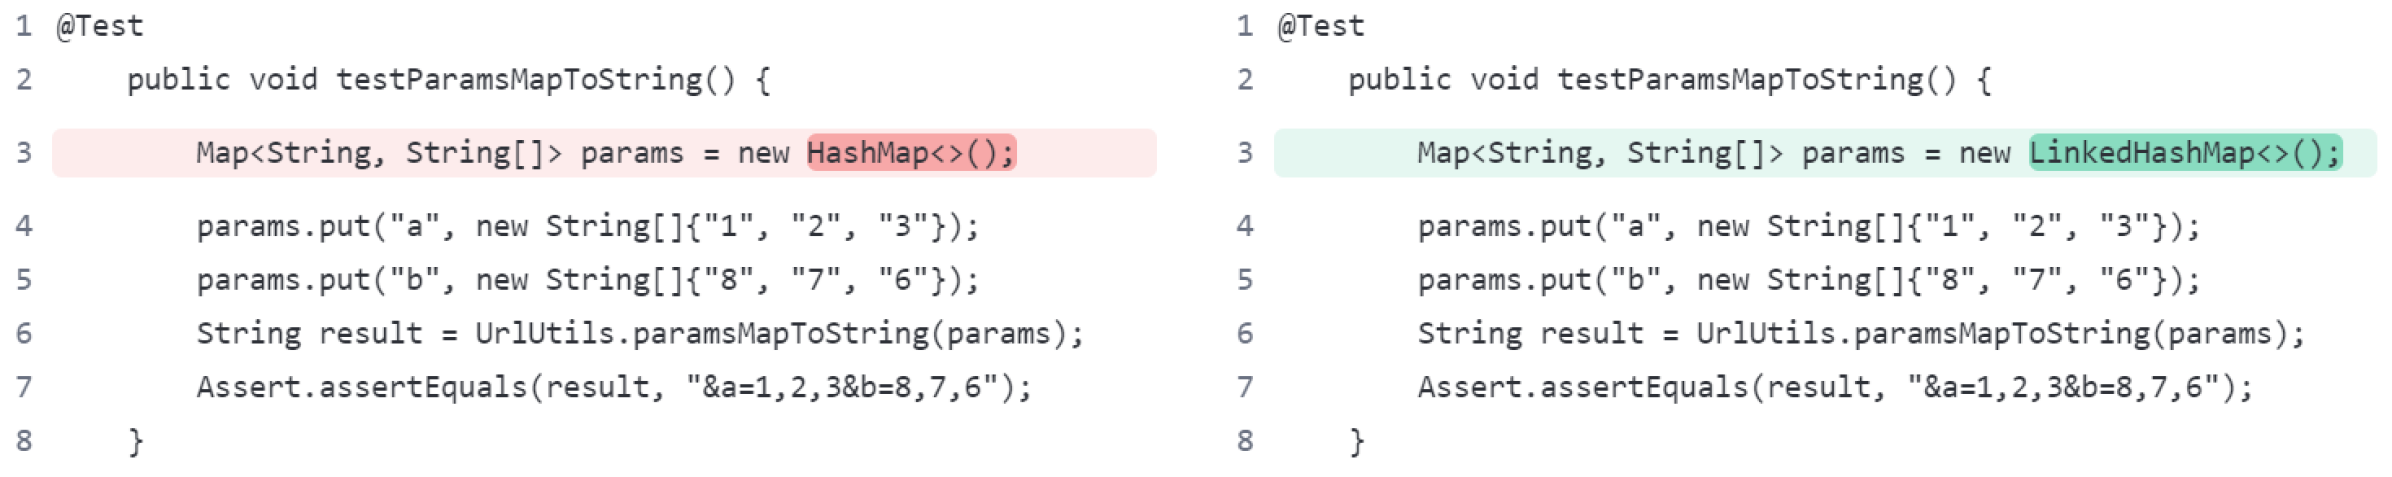The image size is (2392, 477).
Task: Click line number 8 in the right pane
Action: [1245, 441]
